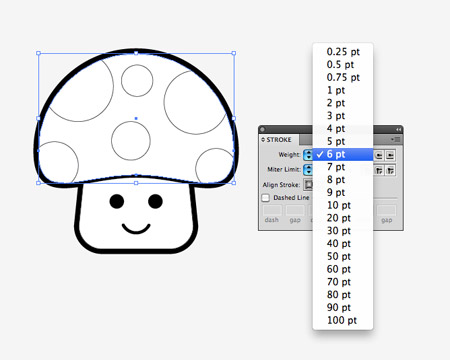Click the top-left selection bounding box handle
This screenshot has height=360, width=450.
pyautogui.click(x=38, y=53)
